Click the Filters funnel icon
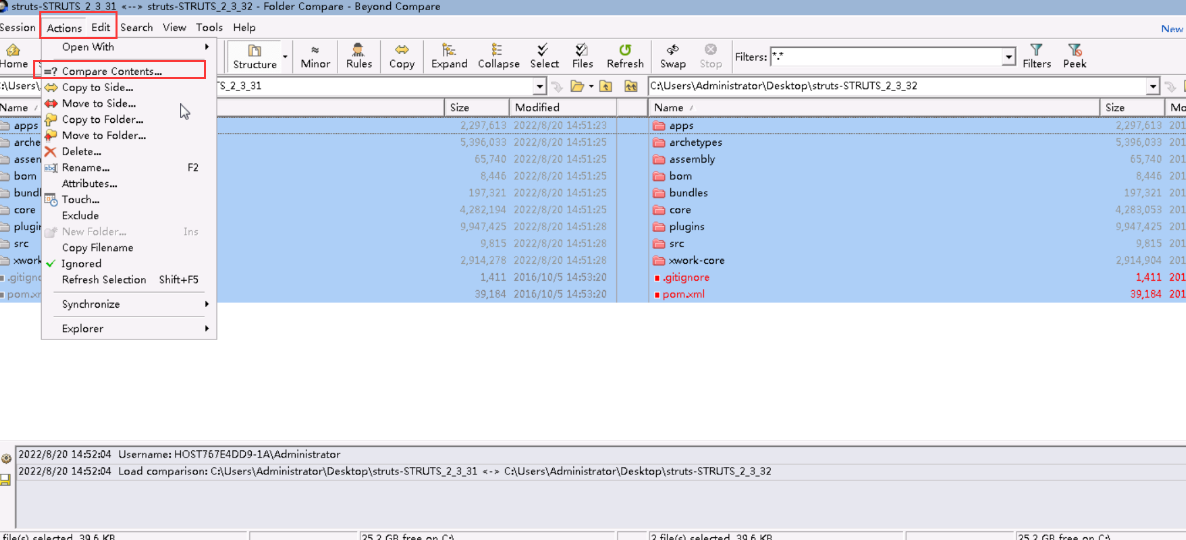 [x=1037, y=56]
